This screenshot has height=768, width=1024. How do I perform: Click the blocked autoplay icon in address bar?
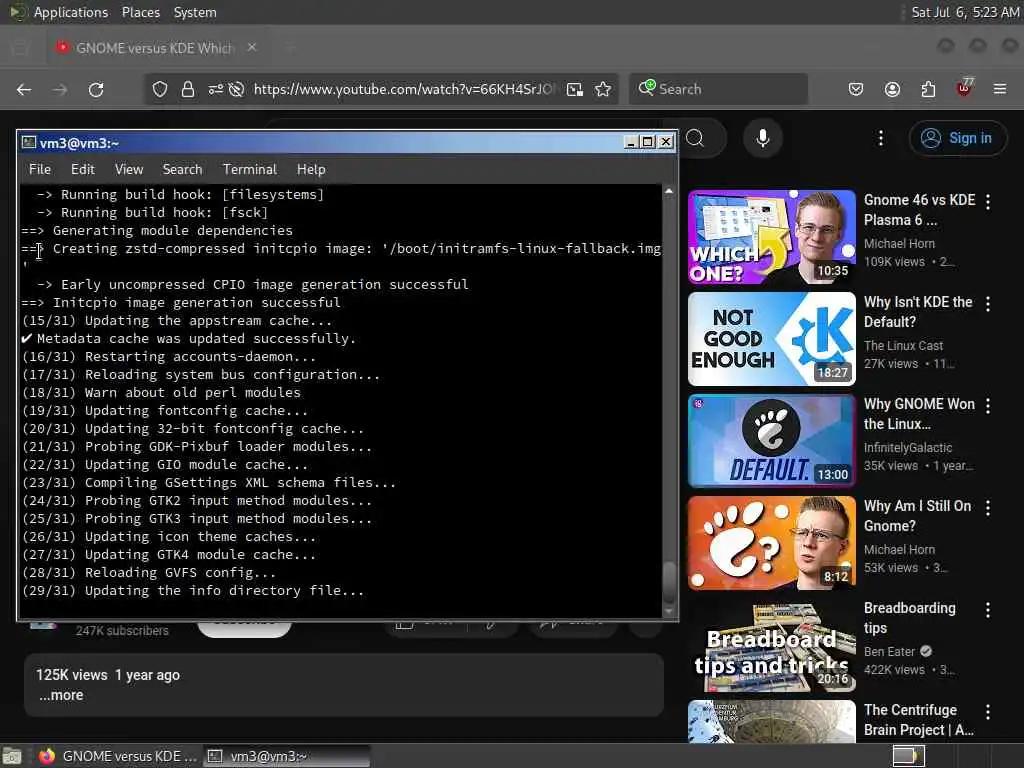(x=236, y=89)
